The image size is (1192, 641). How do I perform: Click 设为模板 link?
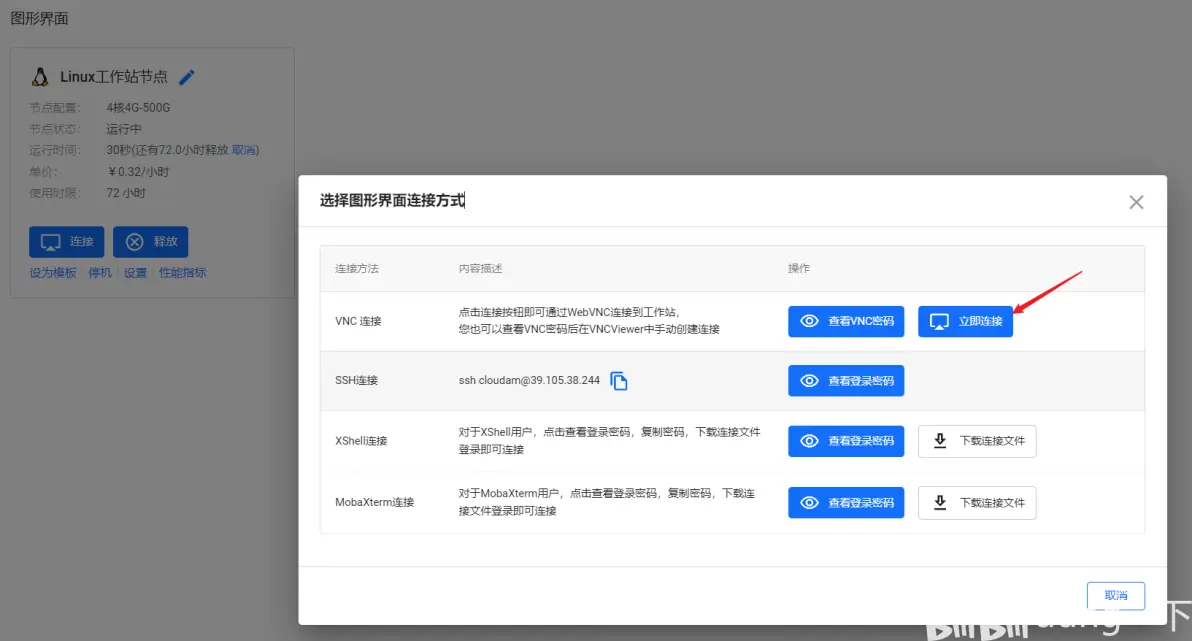point(53,273)
